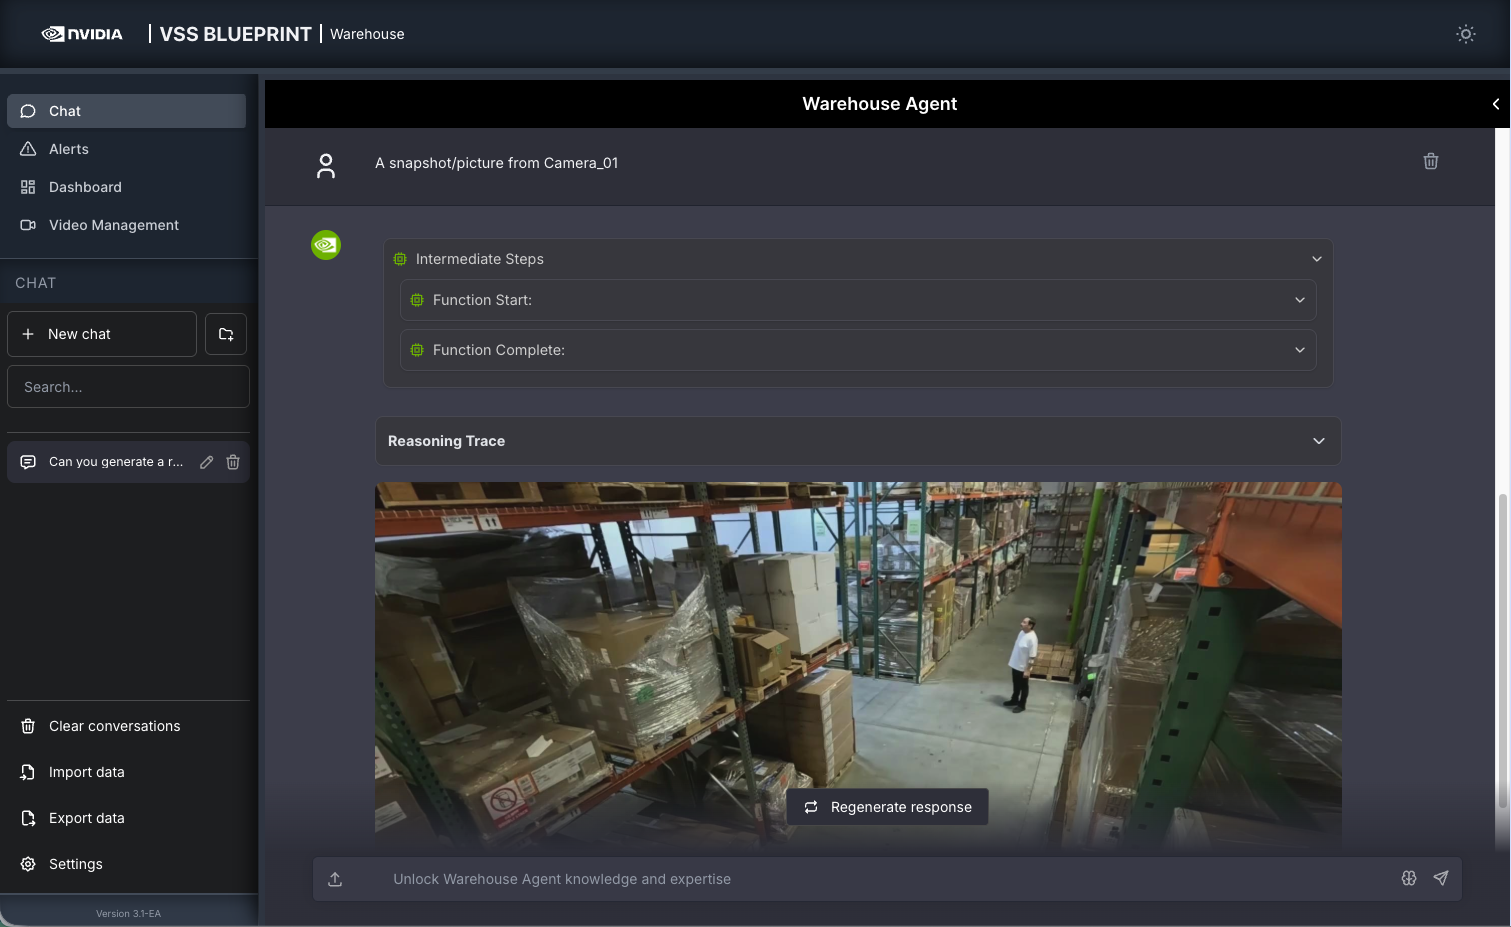Viewport: 1511px width, 927px height.
Task: Start a New chat
Action: coord(102,334)
